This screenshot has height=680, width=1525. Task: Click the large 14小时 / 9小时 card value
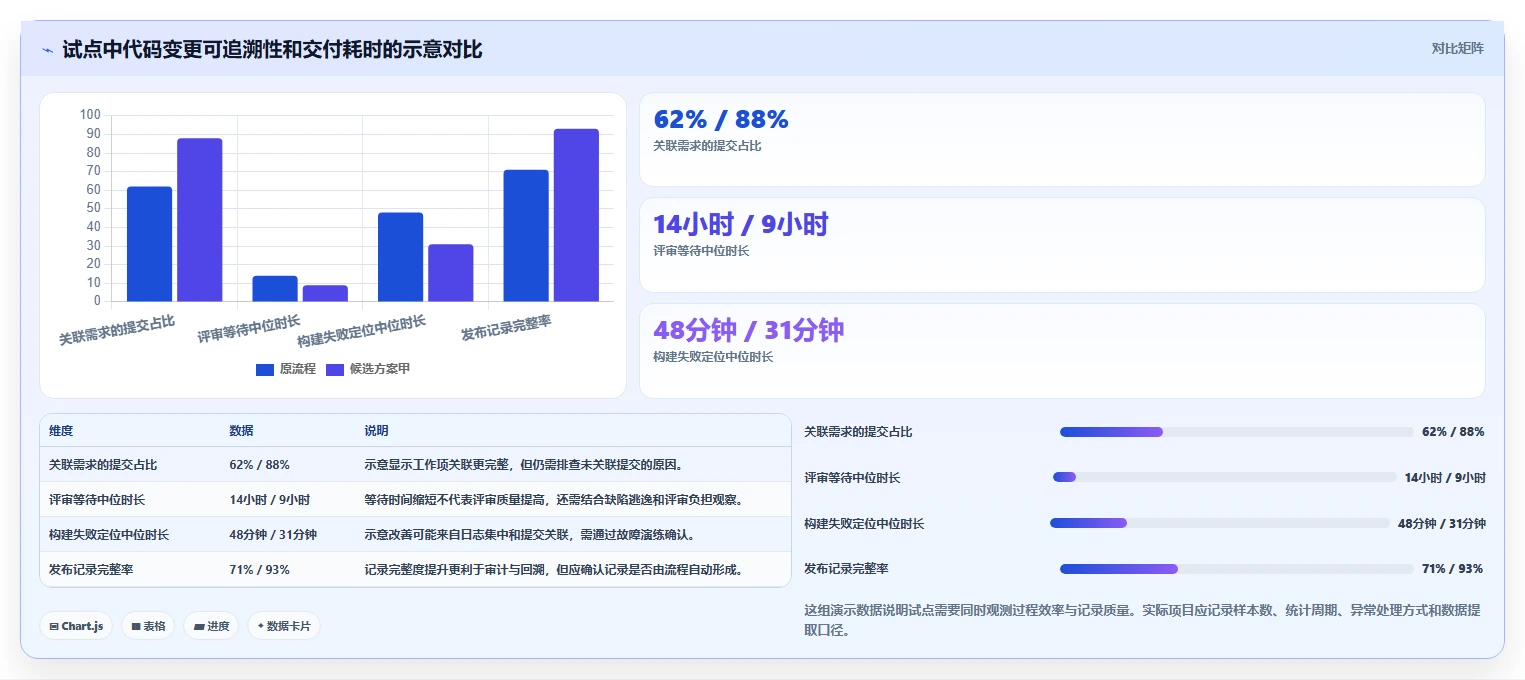tap(741, 225)
